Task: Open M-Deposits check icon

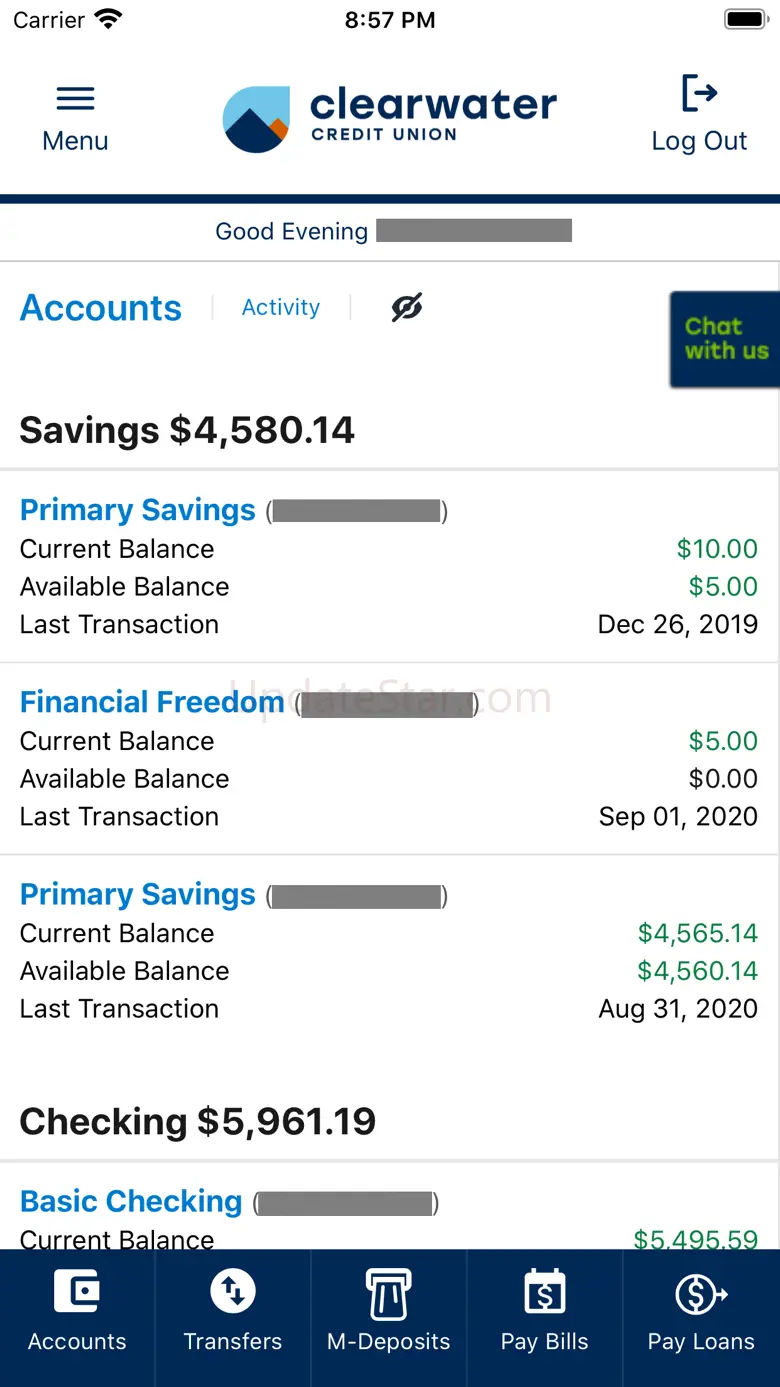Action: 389,1293
